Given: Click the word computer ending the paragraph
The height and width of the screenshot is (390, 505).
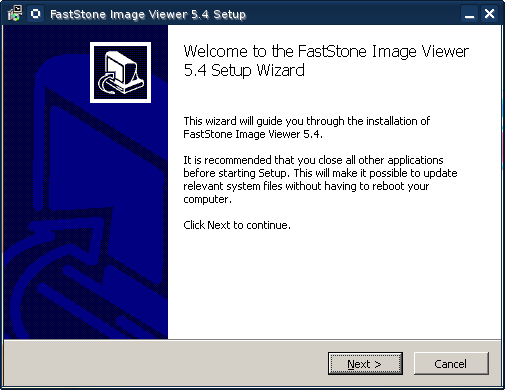Looking at the screenshot, I should coord(206,200).
